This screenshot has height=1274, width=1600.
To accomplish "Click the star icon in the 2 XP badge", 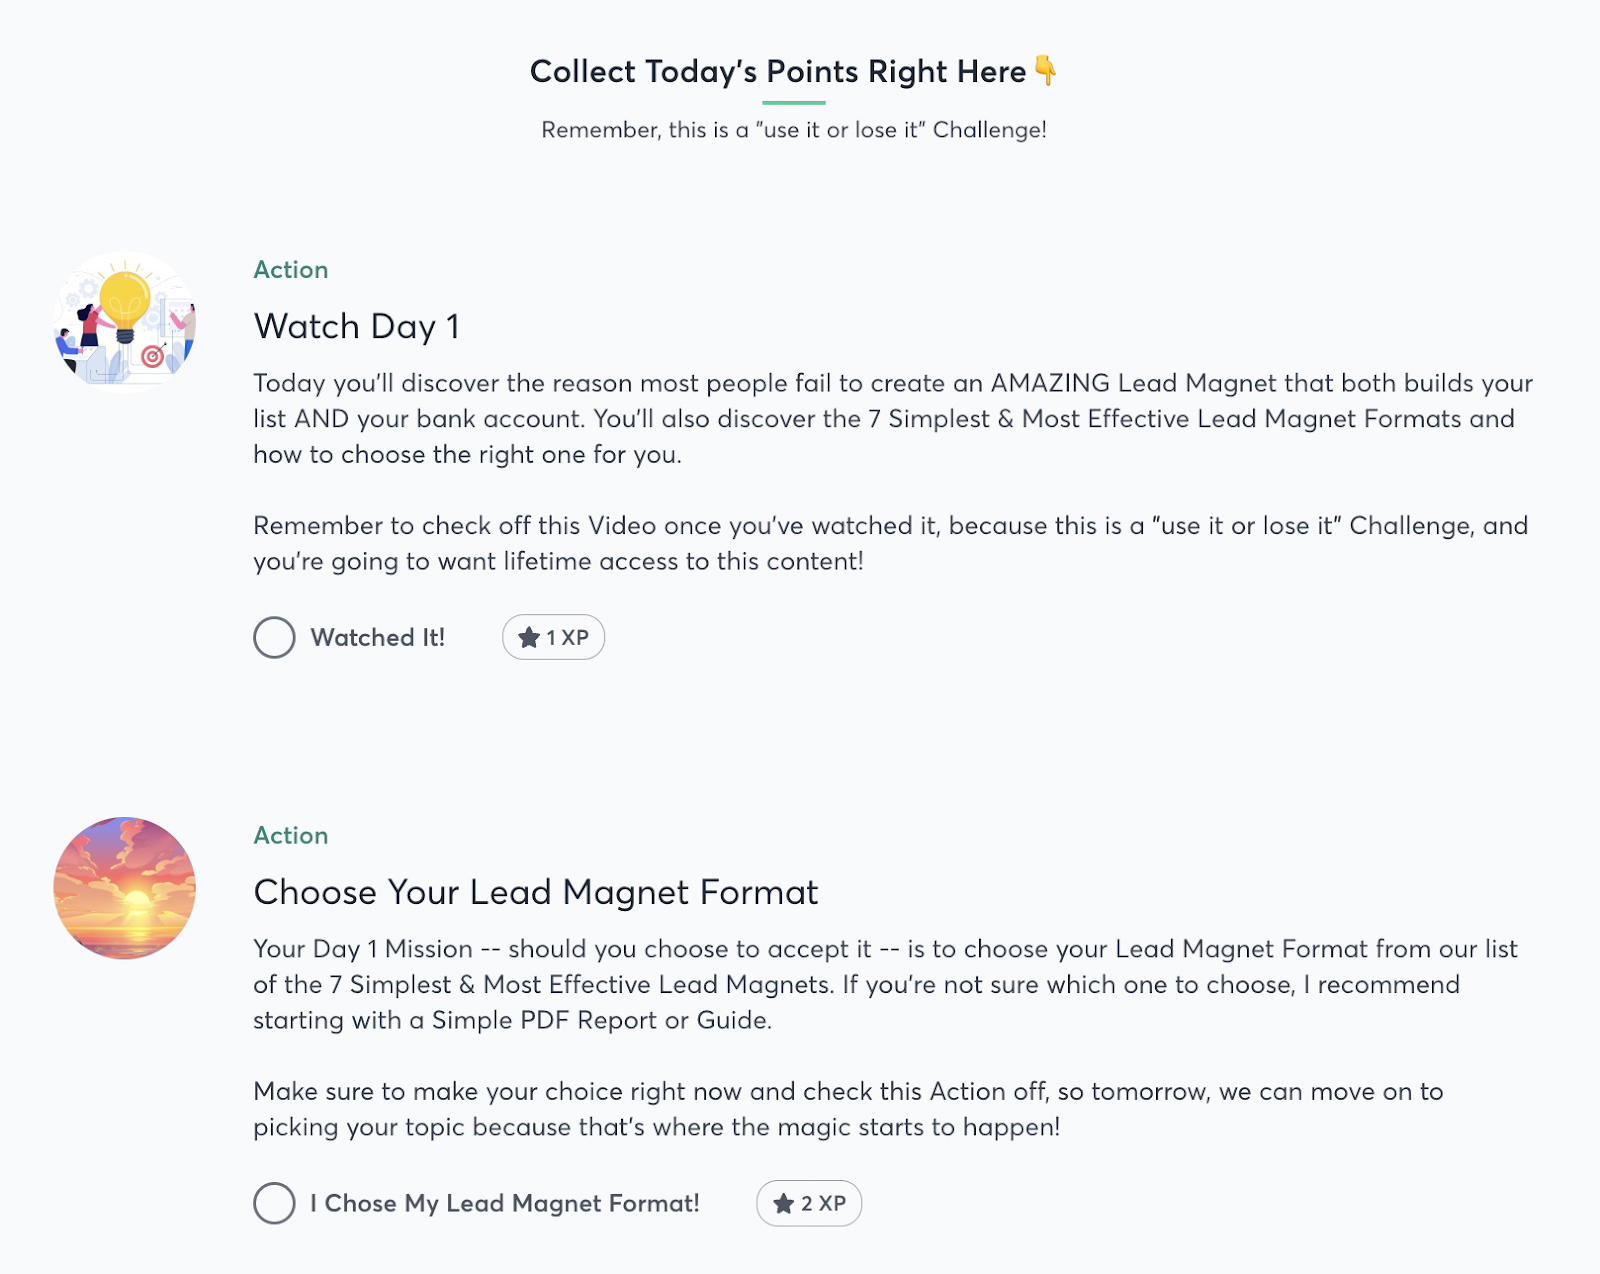I will [784, 1204].
